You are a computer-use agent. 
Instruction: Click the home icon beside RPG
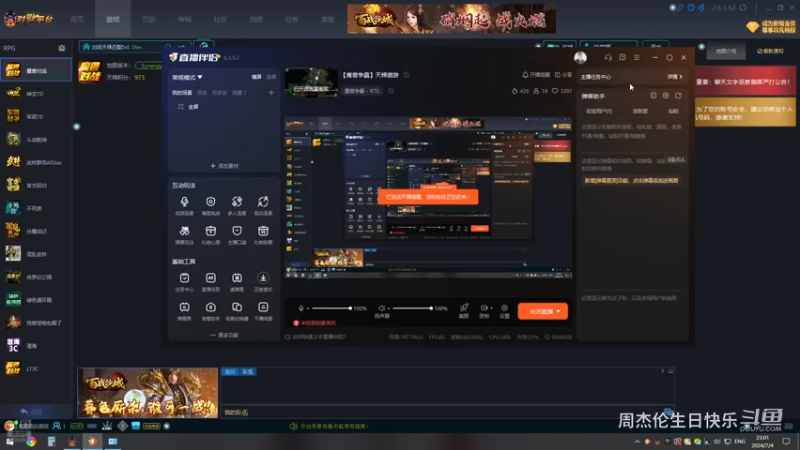tap(62, 48)
